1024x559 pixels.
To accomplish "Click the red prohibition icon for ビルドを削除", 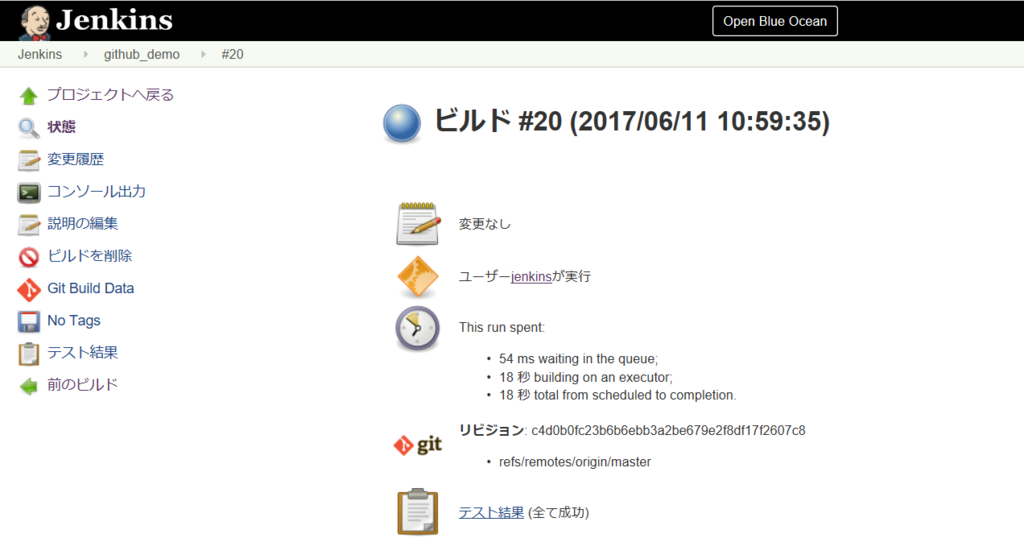I will tap(29, 257).
